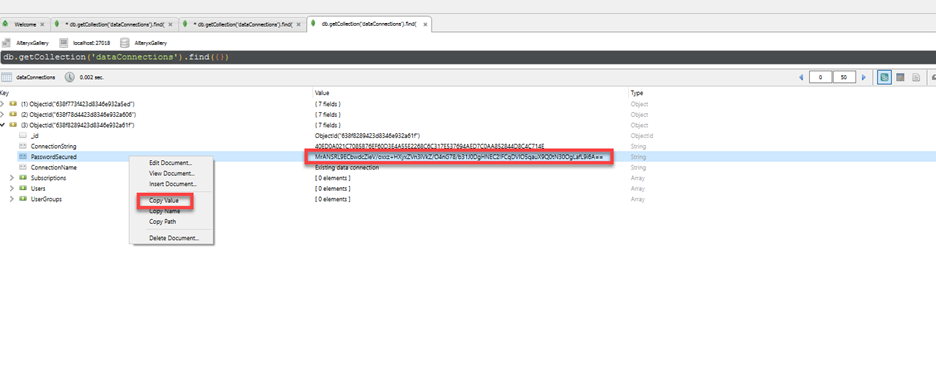Choose Edit Document... from context menu

point(171,163)
